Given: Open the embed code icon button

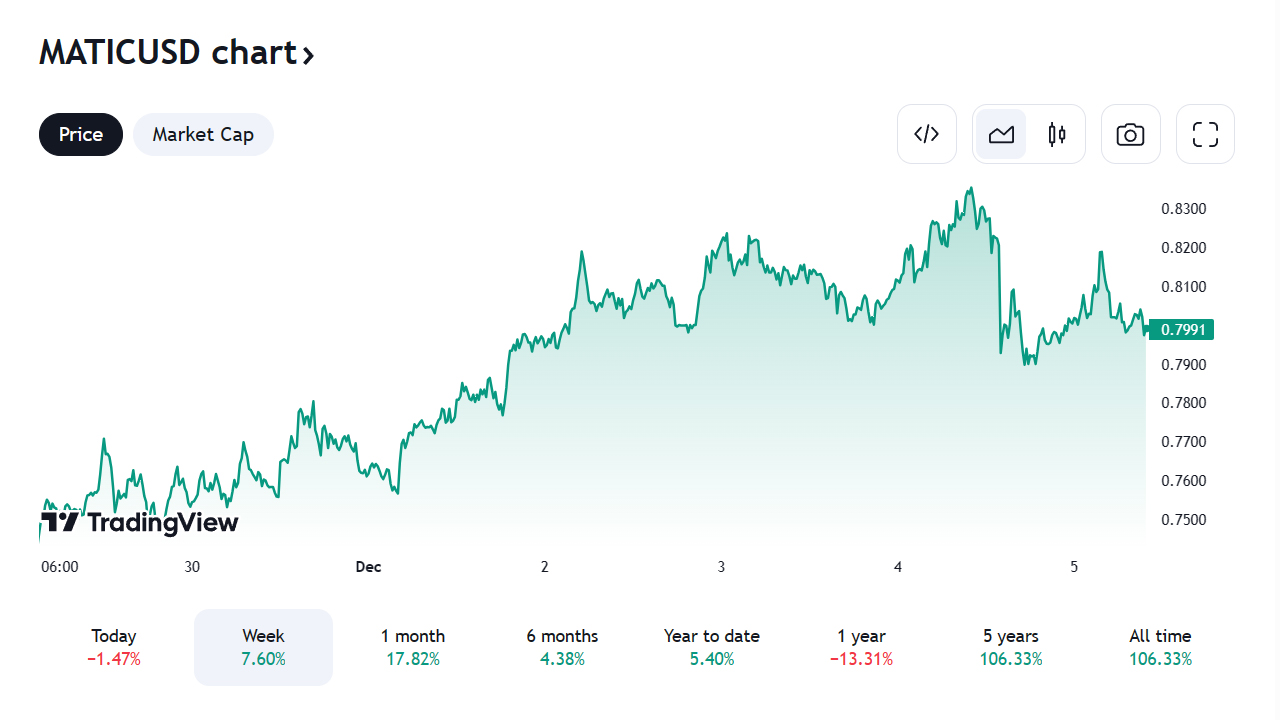Looking at the screenshot, I should 927,134.
